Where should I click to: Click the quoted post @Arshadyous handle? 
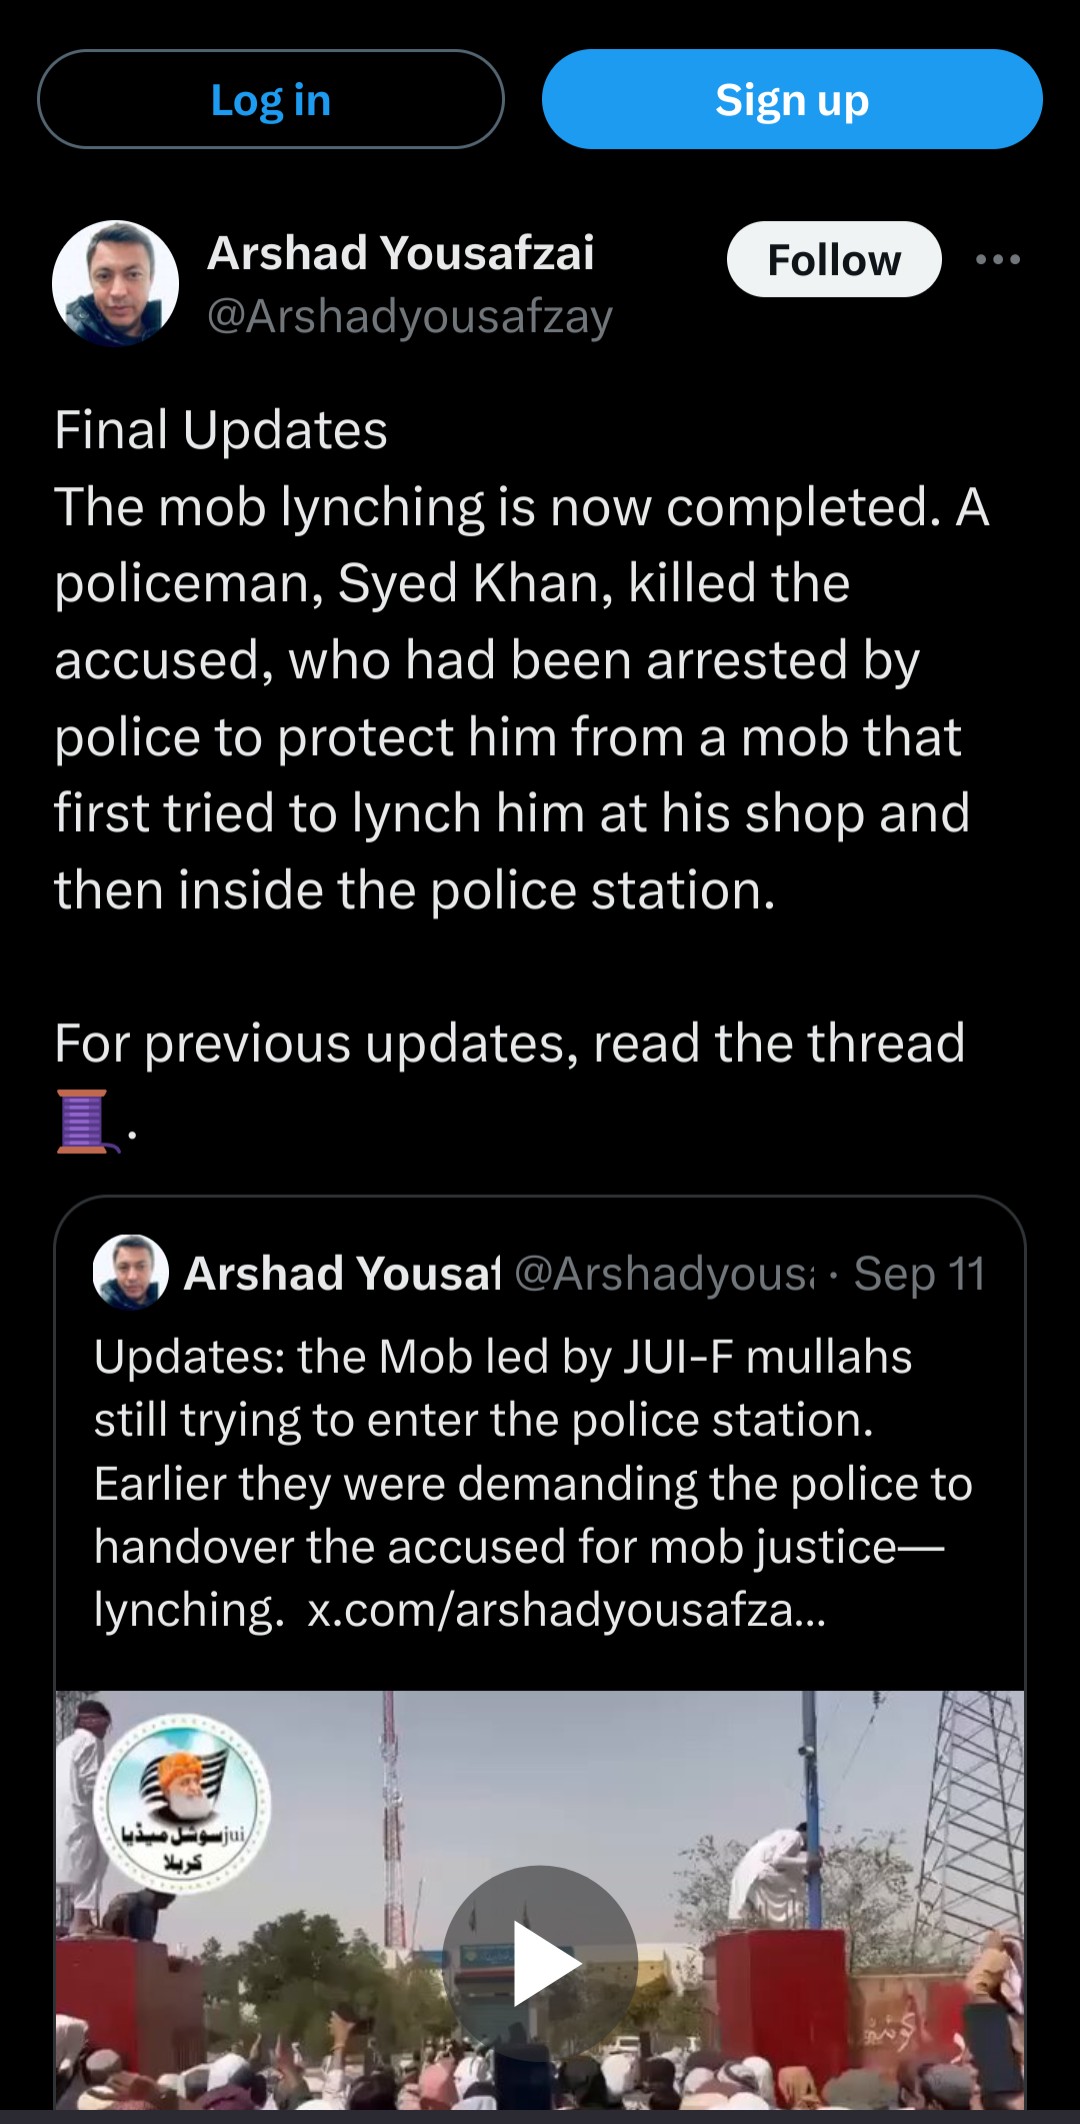click(664, 1274)
